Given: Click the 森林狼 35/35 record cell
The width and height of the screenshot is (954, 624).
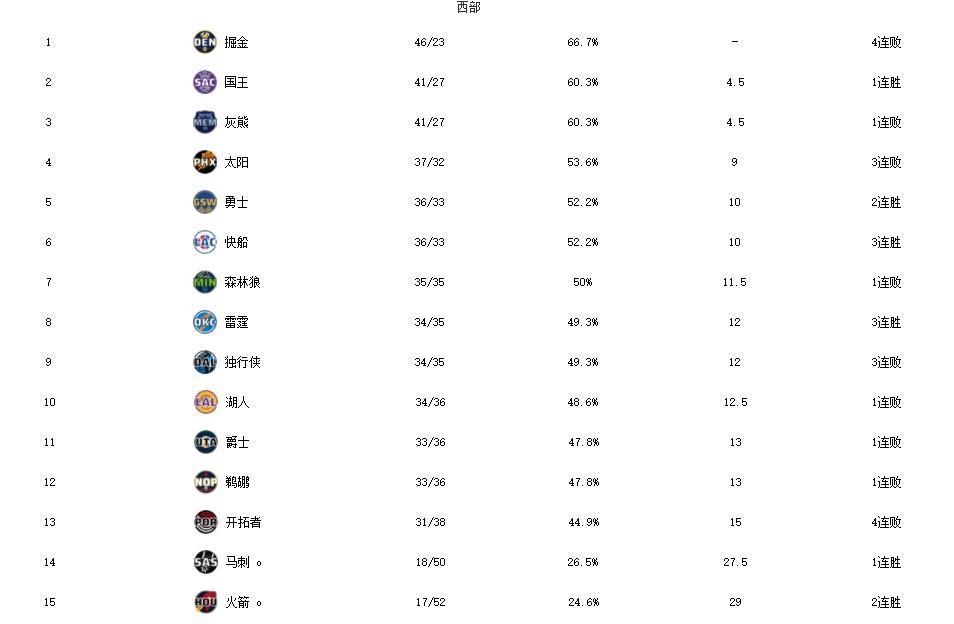Looking at the screenshot, I should (x=429, y=282).
